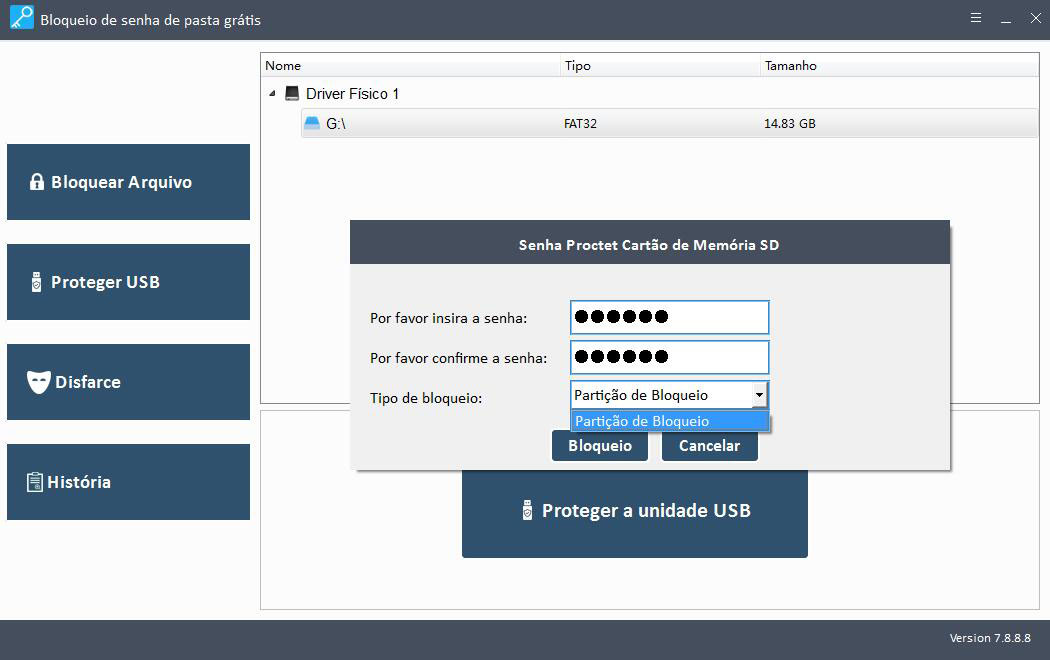Focus the 'insira a senha' password field
The height and width of the screenshot is (660, 1050).
(669, 318)
